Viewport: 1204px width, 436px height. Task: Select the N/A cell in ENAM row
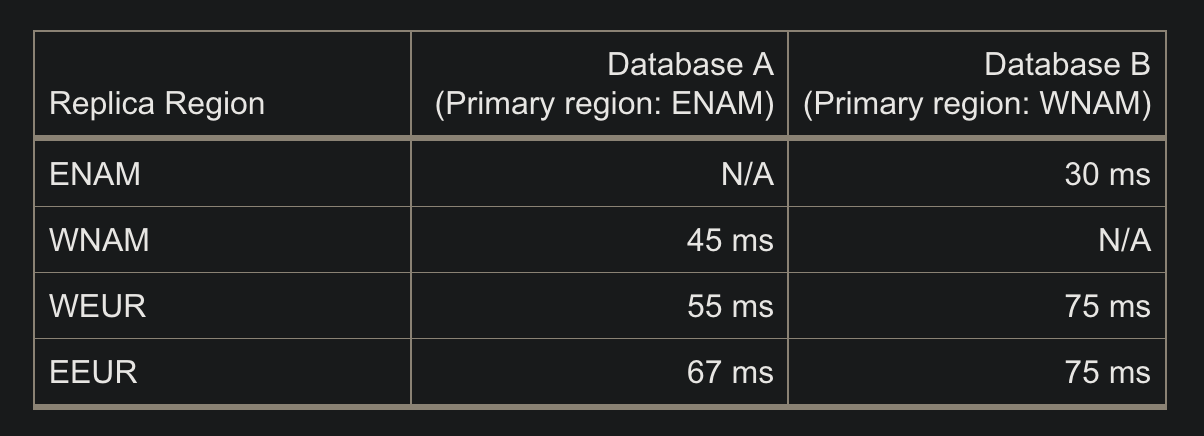tap(746, 174)
